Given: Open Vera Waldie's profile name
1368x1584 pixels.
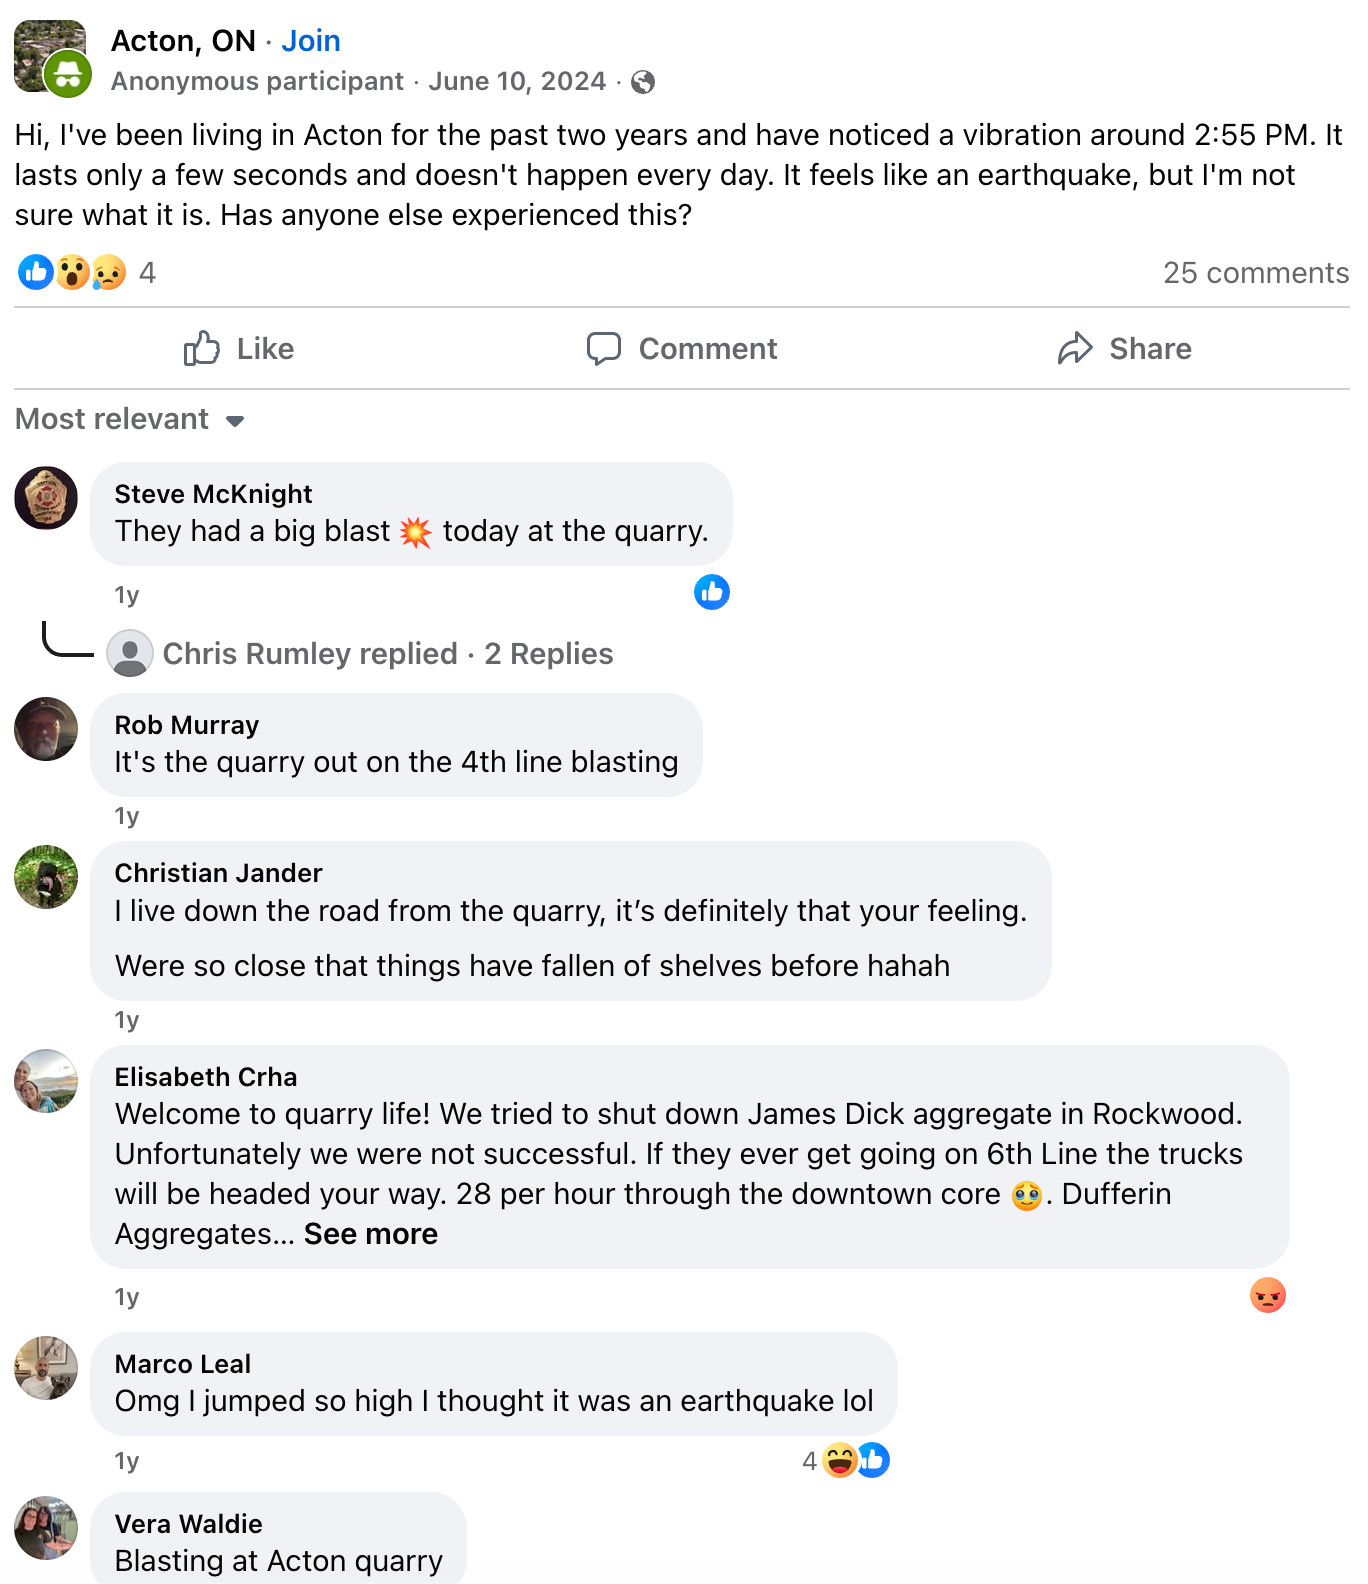Looking at the screenshot, I should 188,1524.
